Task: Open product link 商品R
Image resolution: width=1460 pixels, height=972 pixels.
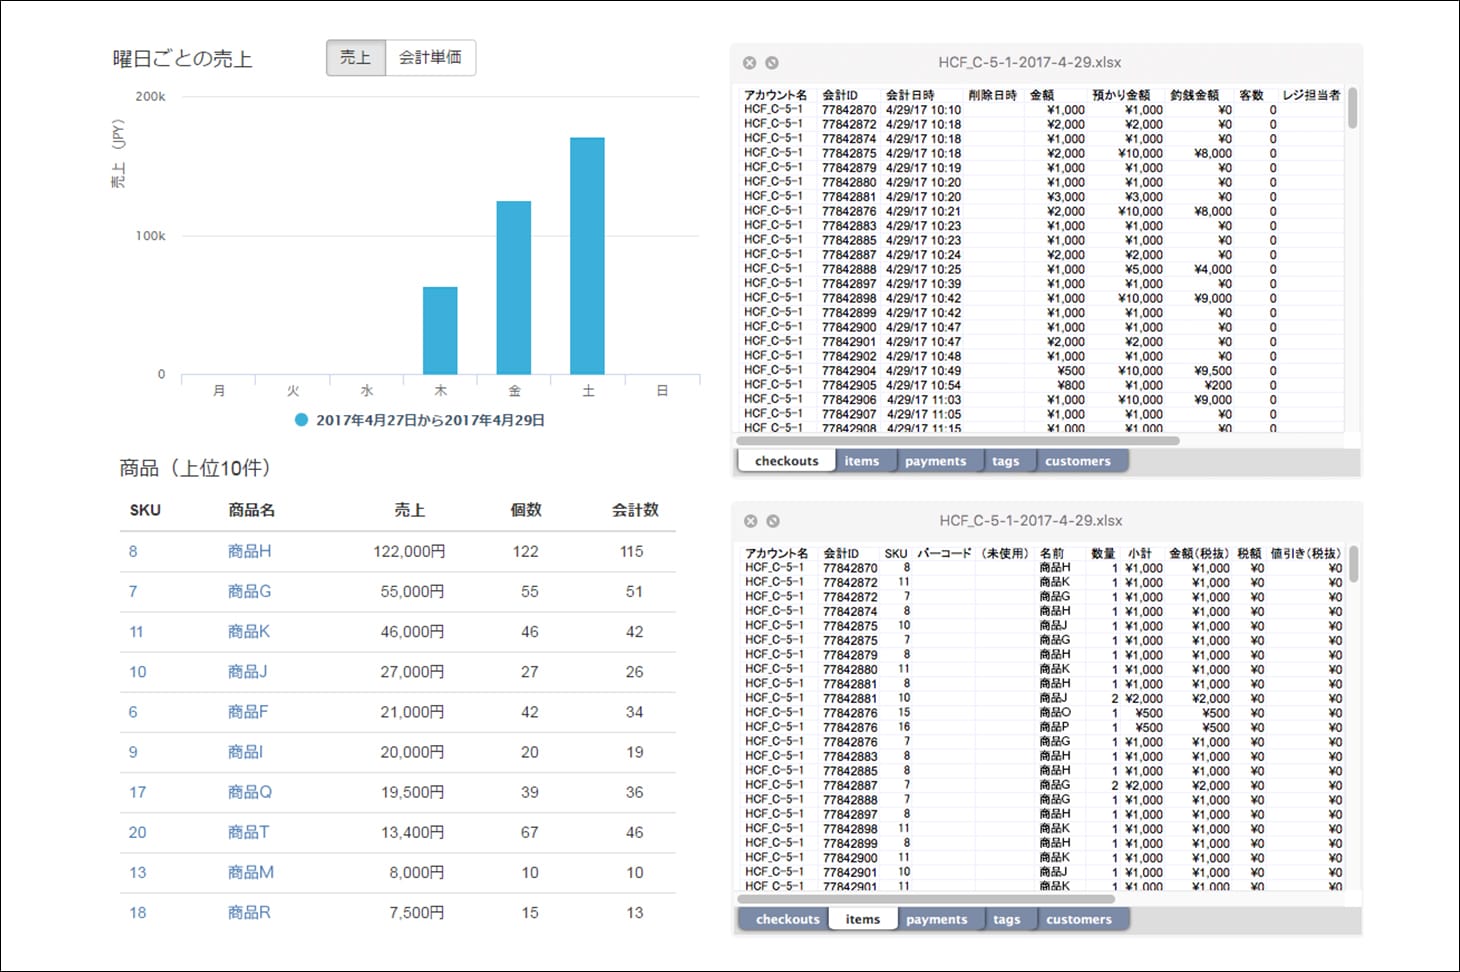Action: pyautogui.click(x=249, y=912)
